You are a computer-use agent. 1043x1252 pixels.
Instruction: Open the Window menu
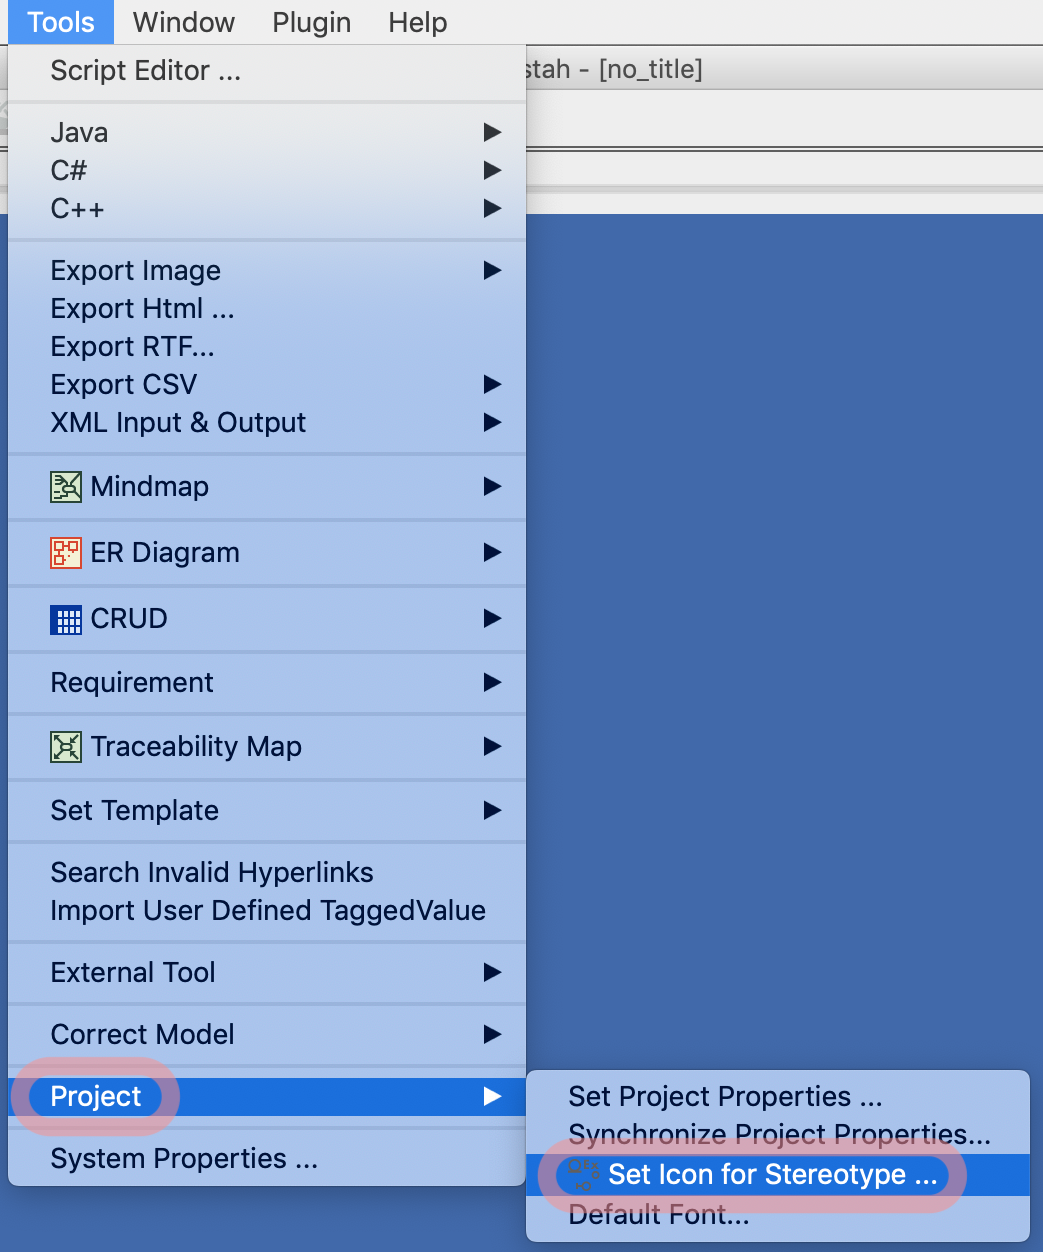pos(183,22)
